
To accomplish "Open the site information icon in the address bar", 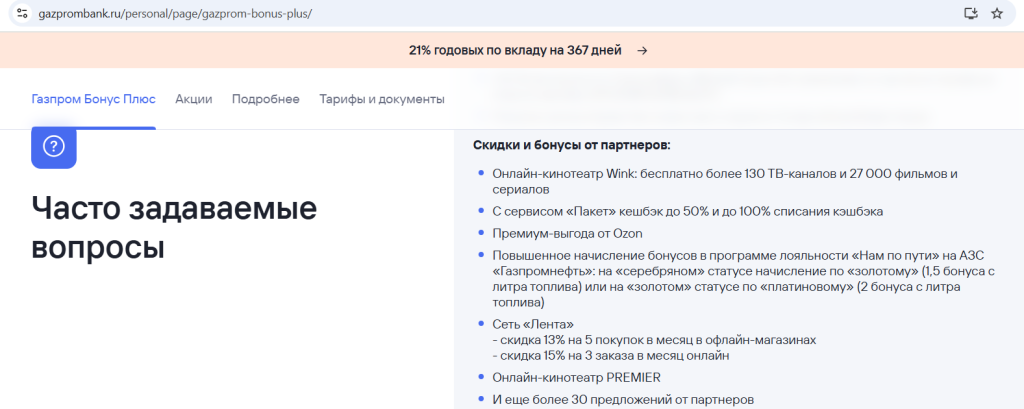I will click(22, 13).
